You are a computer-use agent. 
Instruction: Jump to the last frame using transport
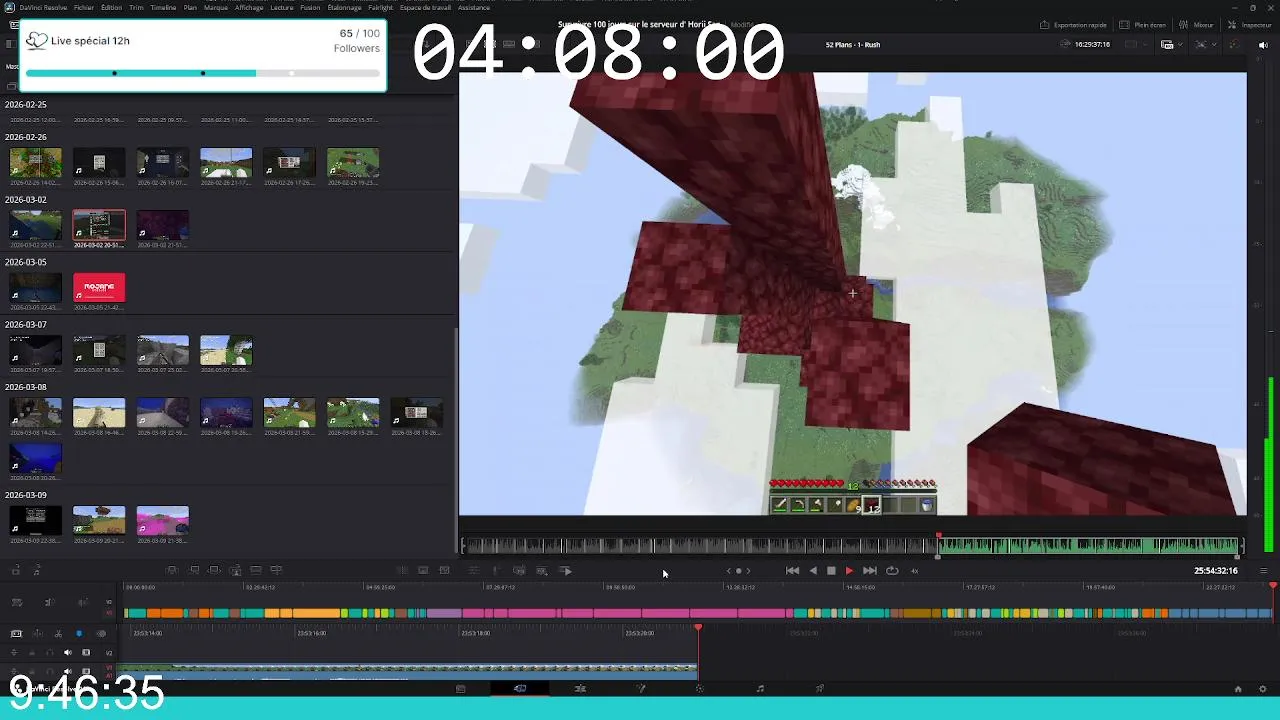pyautogui.click(x=869, y=571)
